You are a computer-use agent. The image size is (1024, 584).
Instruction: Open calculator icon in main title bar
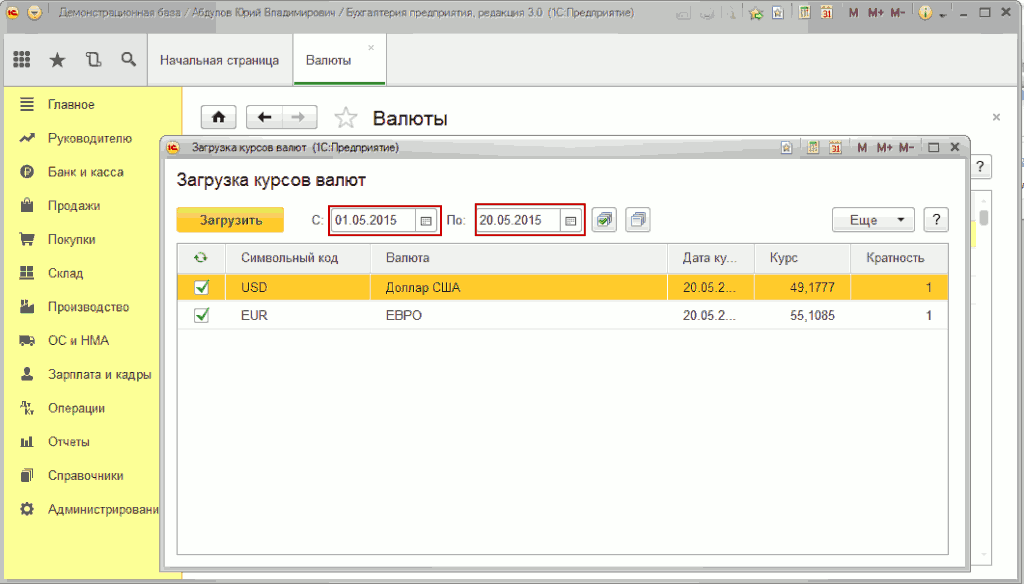805,12
